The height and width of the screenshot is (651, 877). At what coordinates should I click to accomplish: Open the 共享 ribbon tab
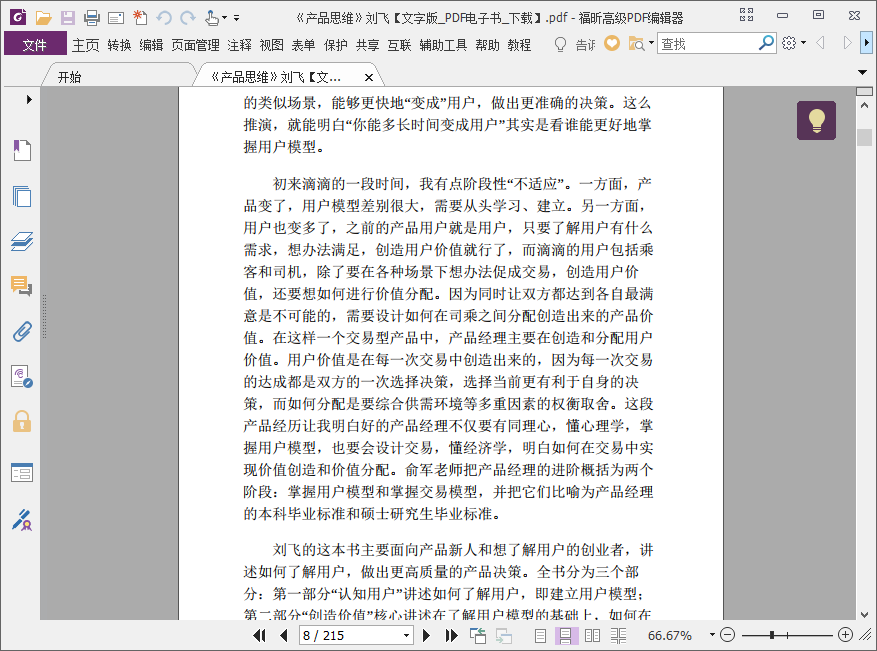[367, 45]
